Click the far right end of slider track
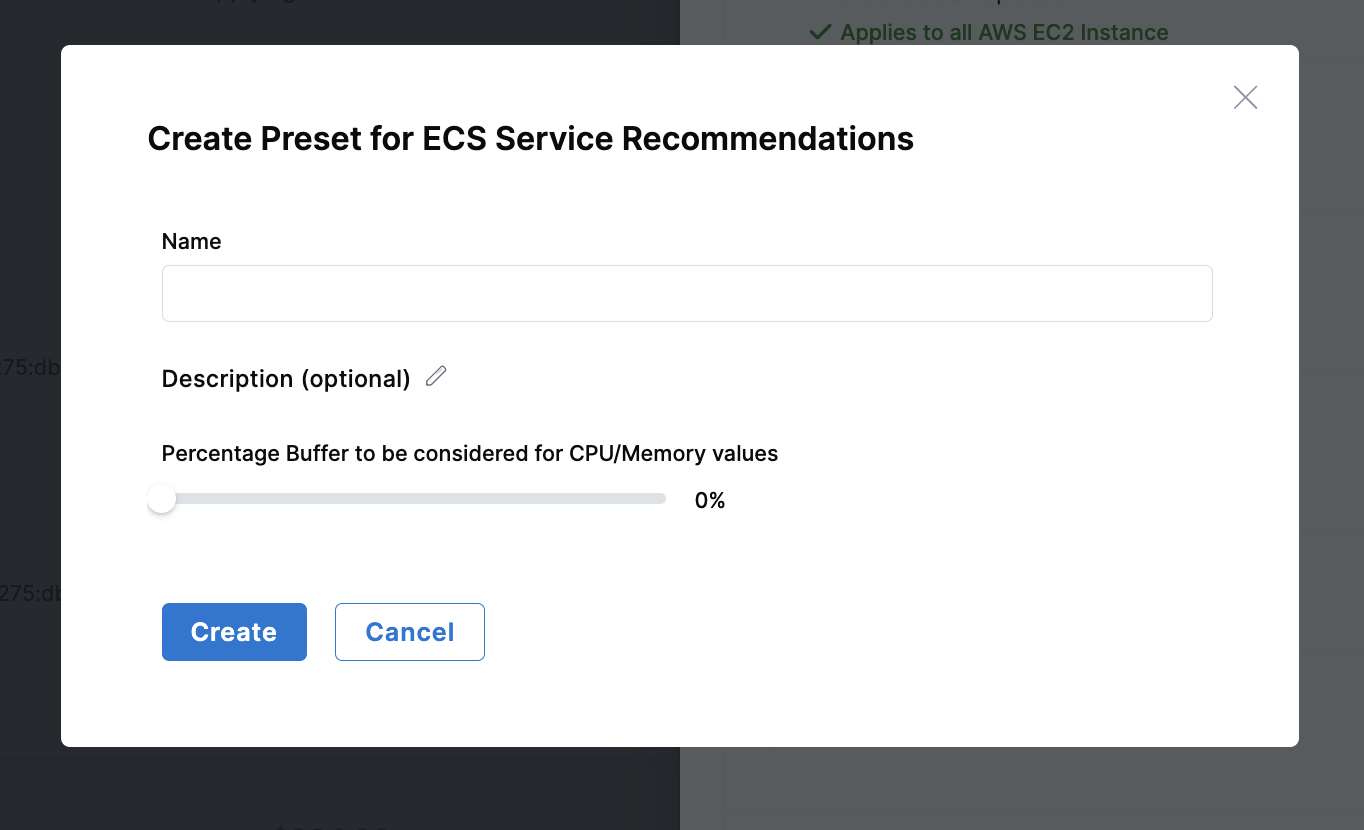1364x830 pixels. coord(663,499)
